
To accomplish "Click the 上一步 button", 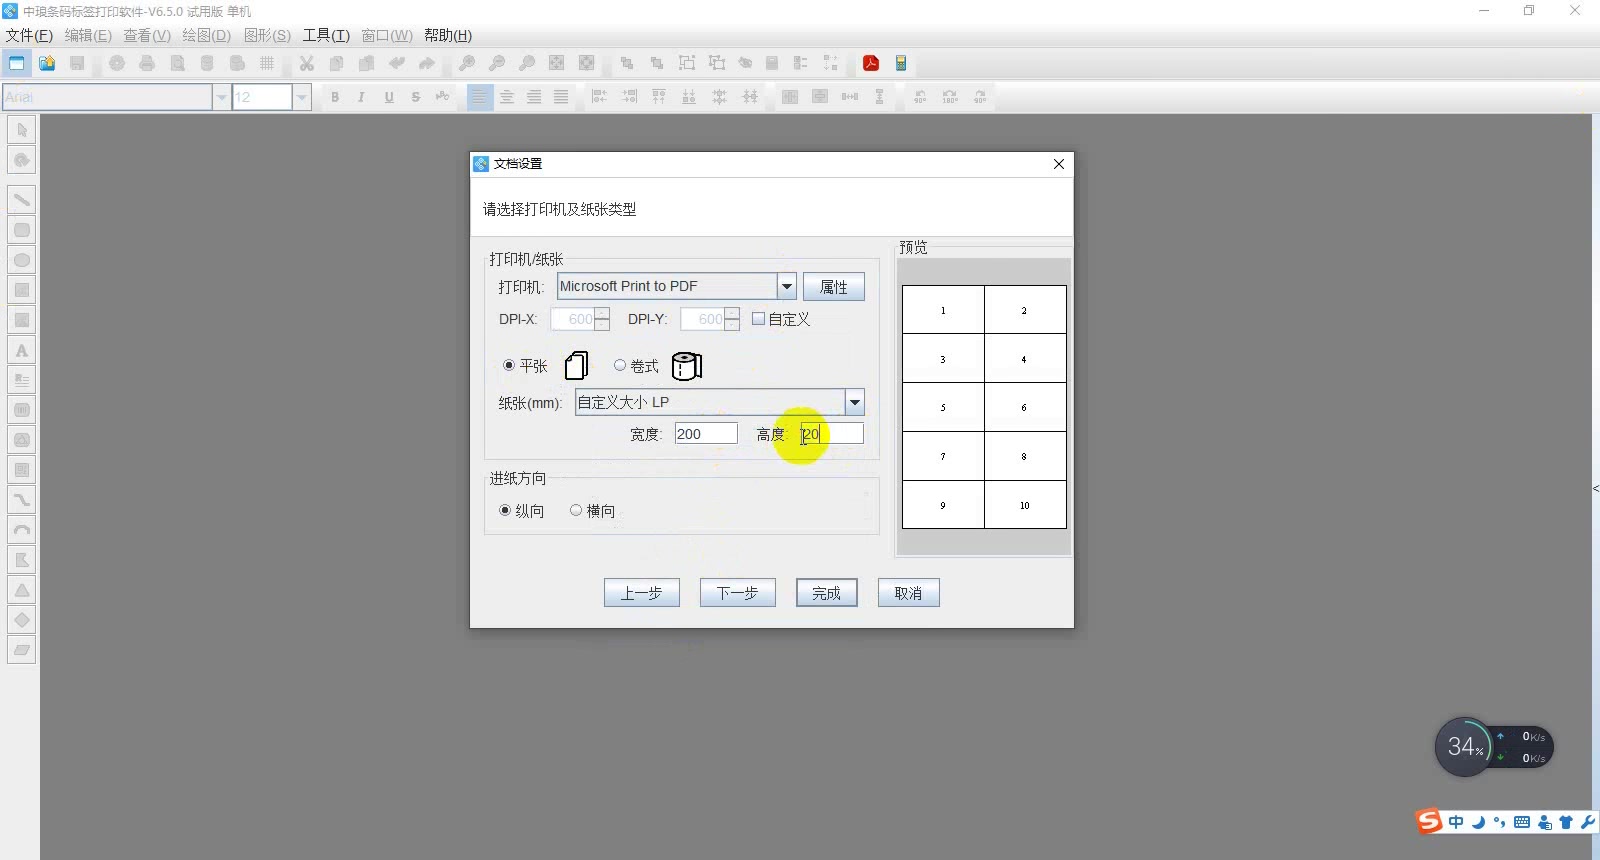I will (641, 593).
